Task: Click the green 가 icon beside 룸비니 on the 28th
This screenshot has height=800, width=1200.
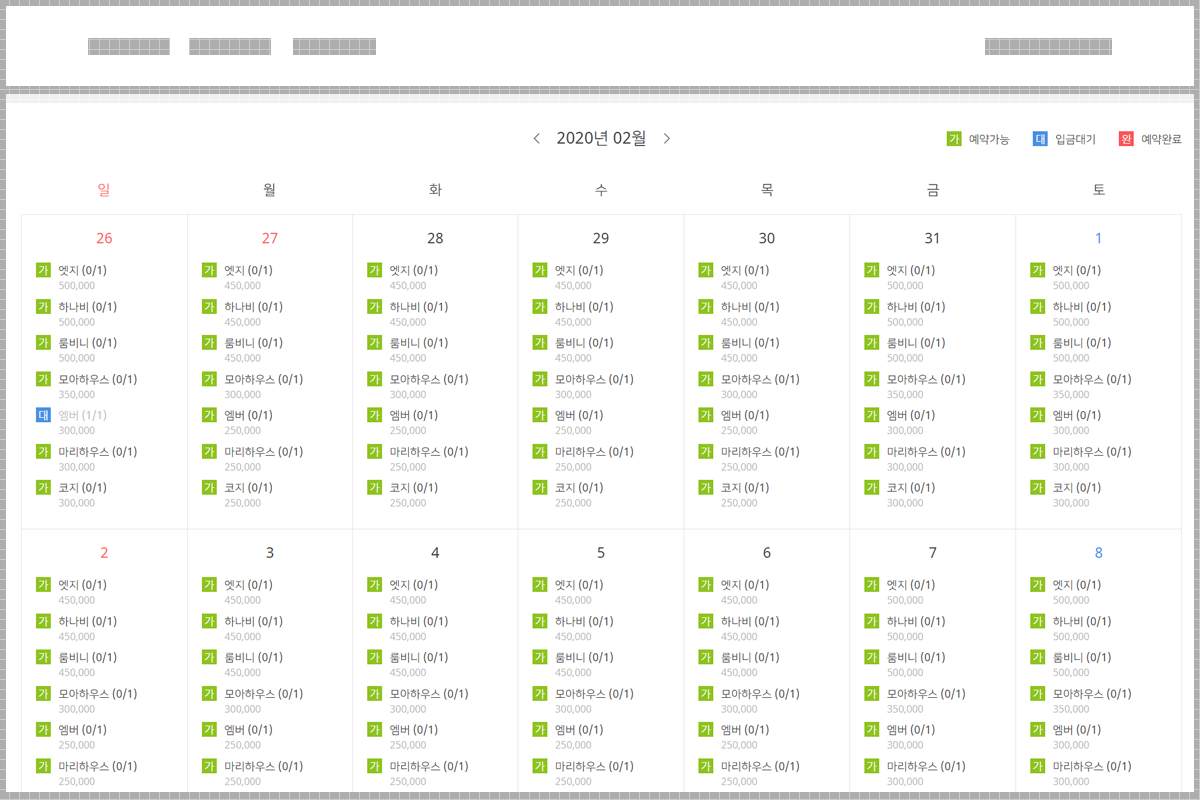Action: (374, 343)
